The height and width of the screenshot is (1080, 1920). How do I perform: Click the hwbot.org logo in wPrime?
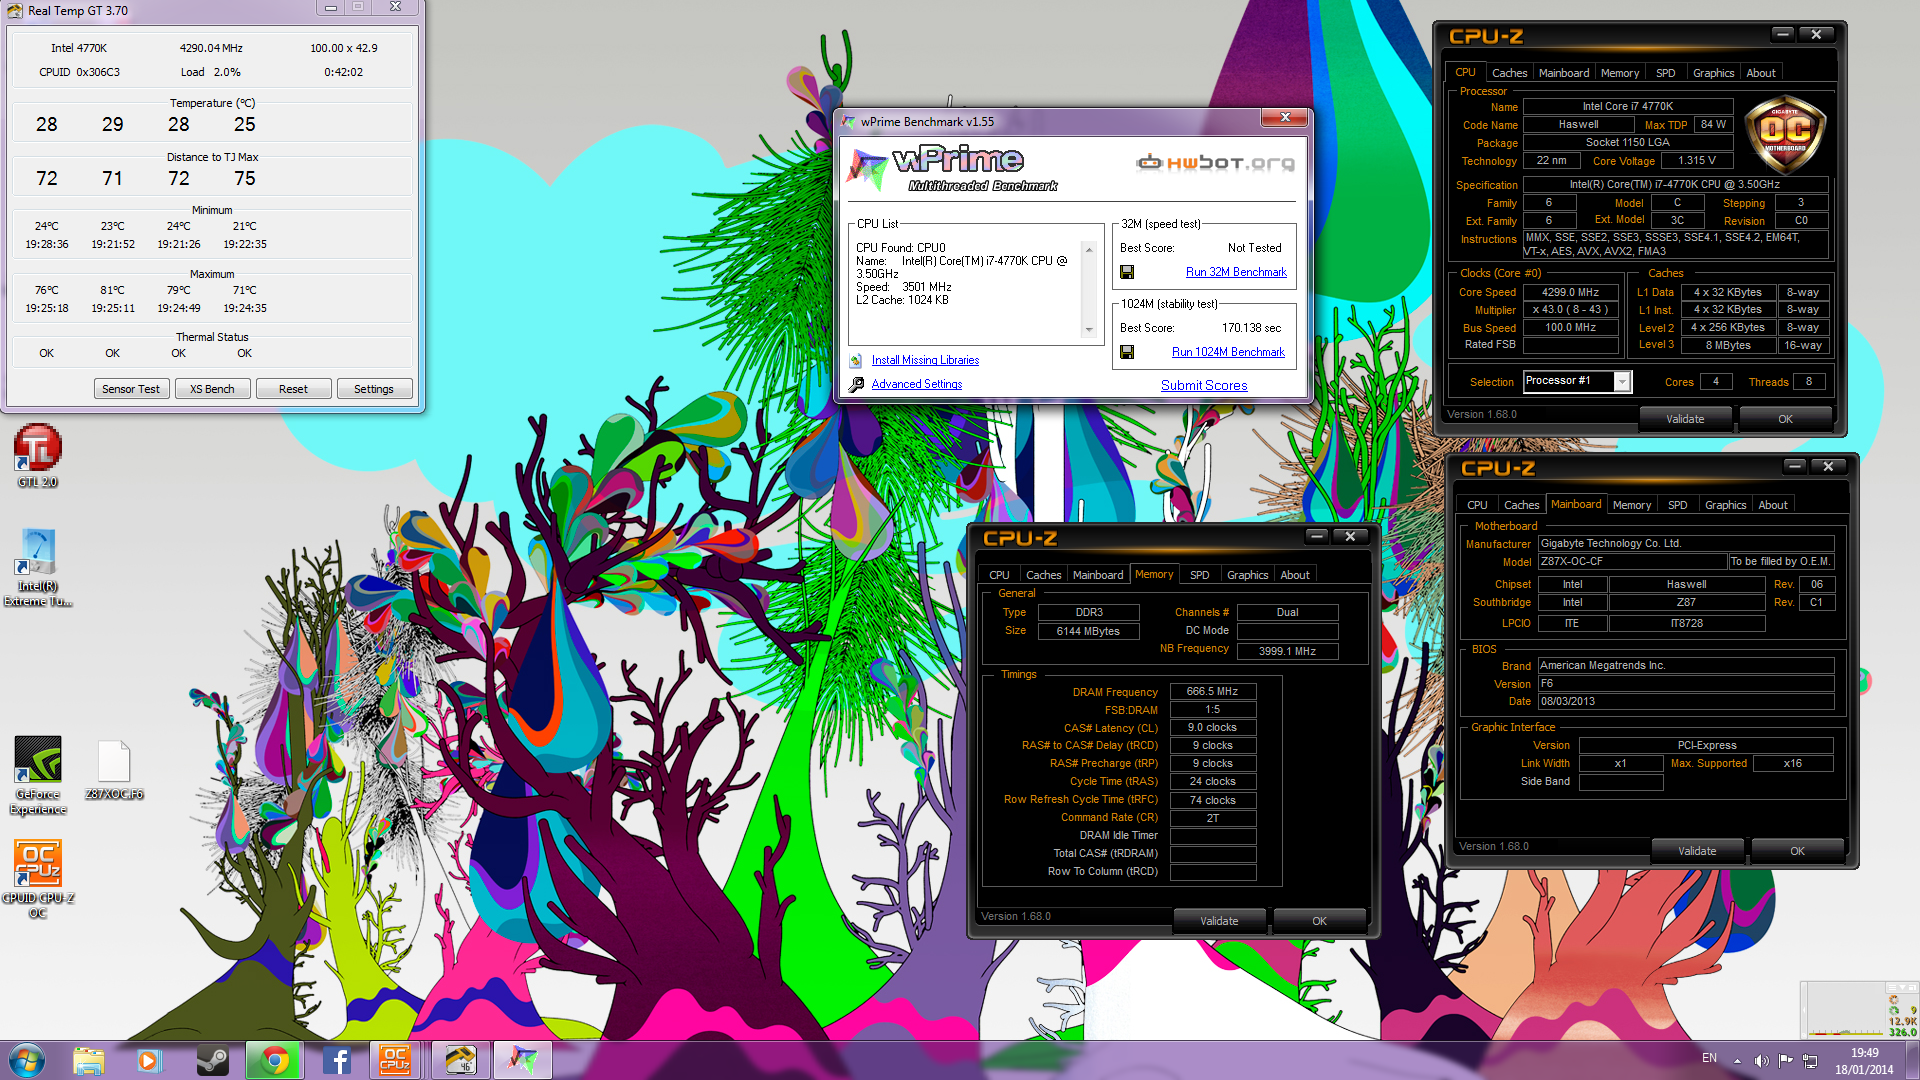pos(1215,162)
